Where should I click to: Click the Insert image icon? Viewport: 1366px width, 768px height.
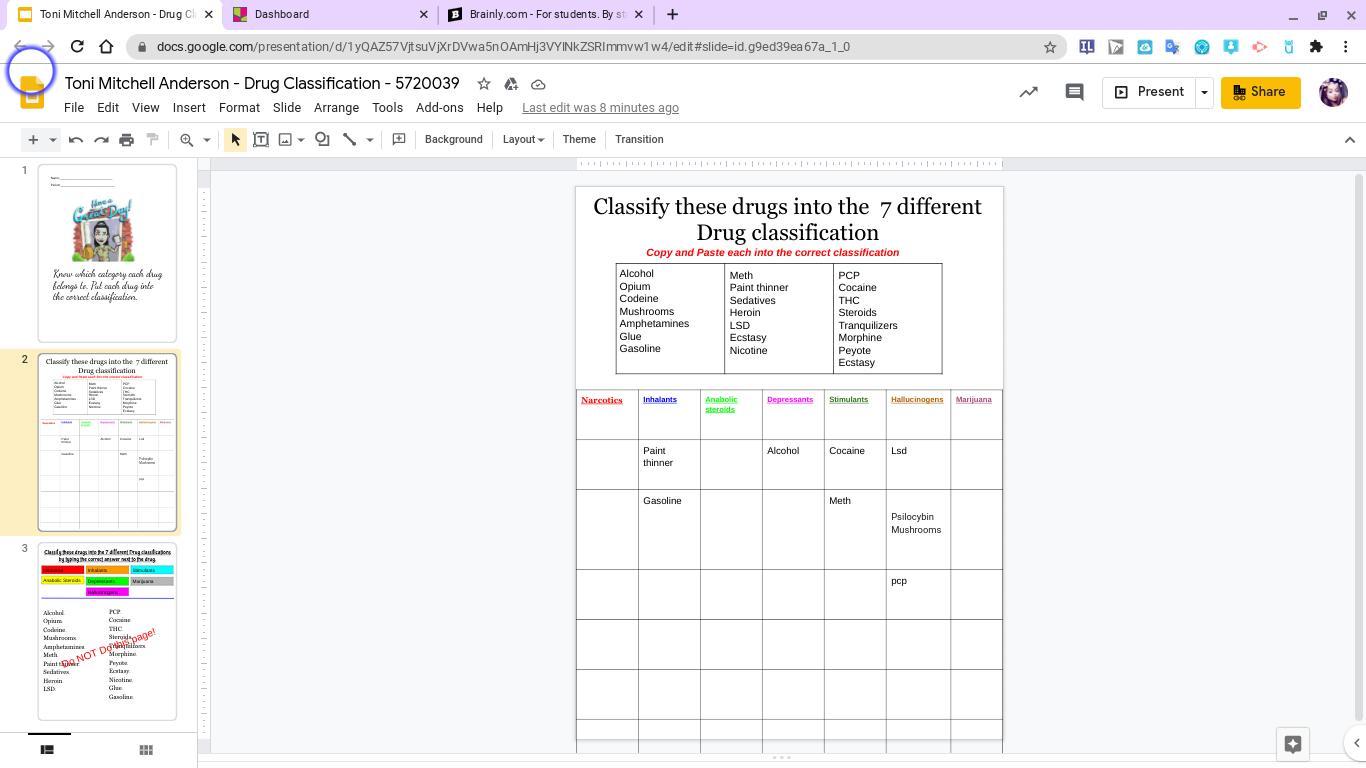[285, 140]
